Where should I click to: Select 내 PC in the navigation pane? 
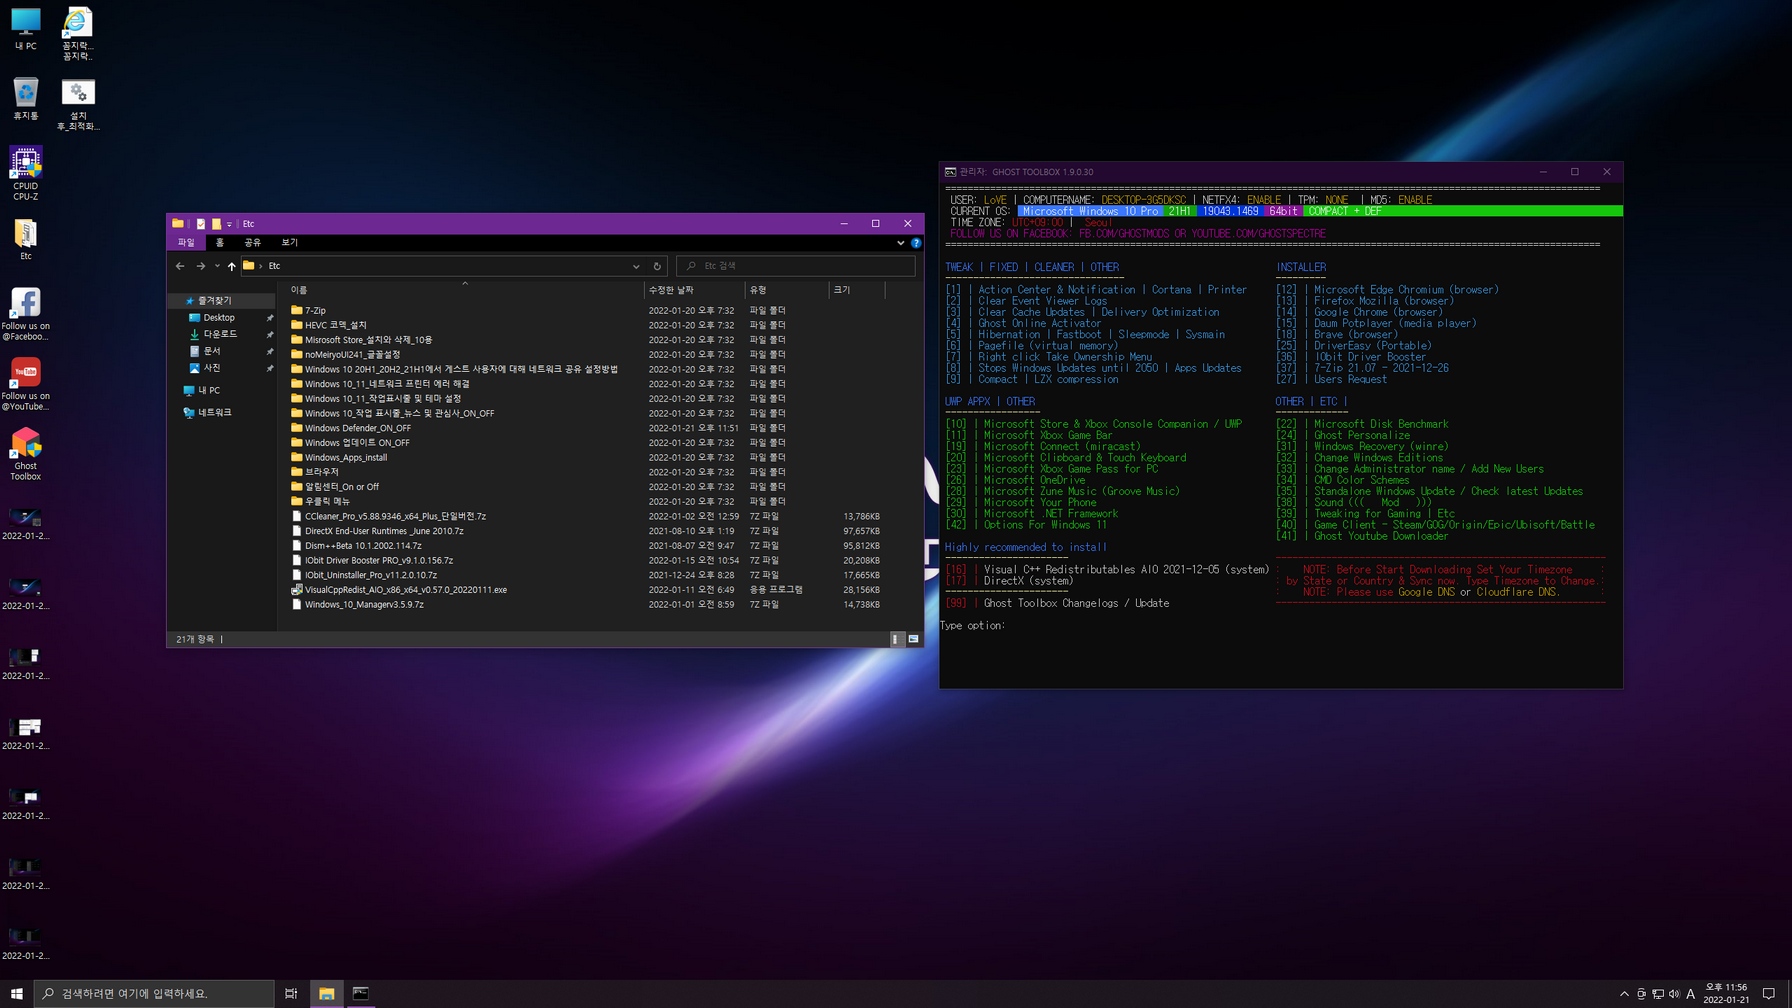(x=208, y=391)
